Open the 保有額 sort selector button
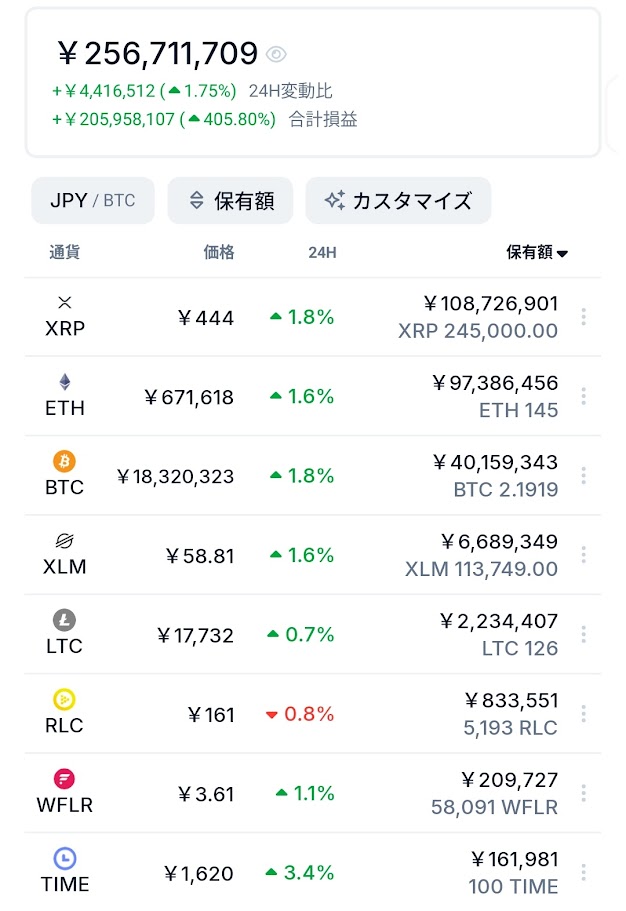The image size is (626, 911). tap(230, 200)
